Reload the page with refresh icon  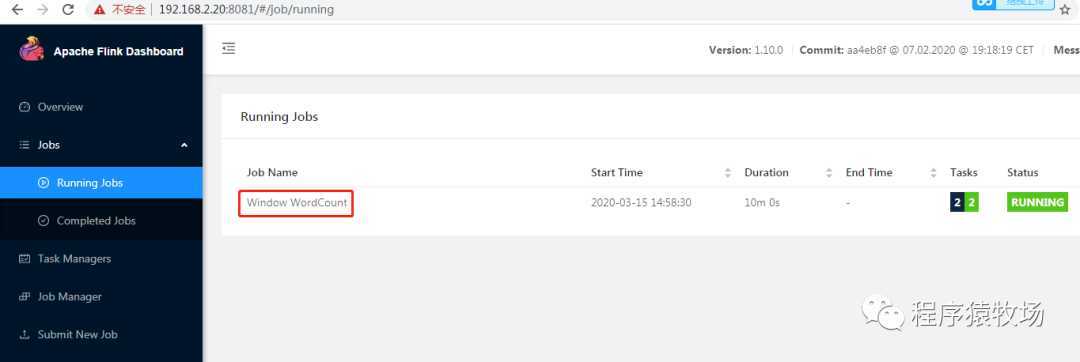pyautogui.click(x=68, y=10)
